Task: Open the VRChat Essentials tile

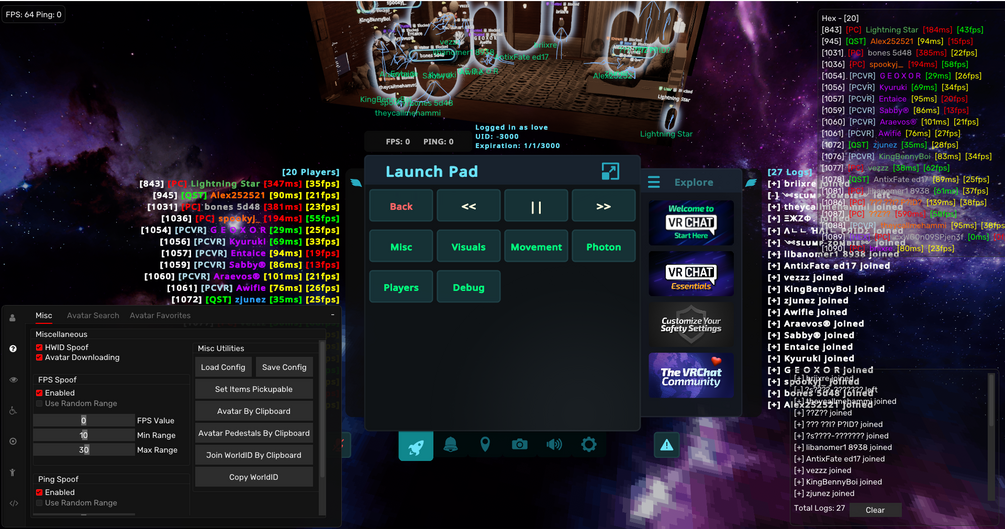Action: click(x=691, y=274)
